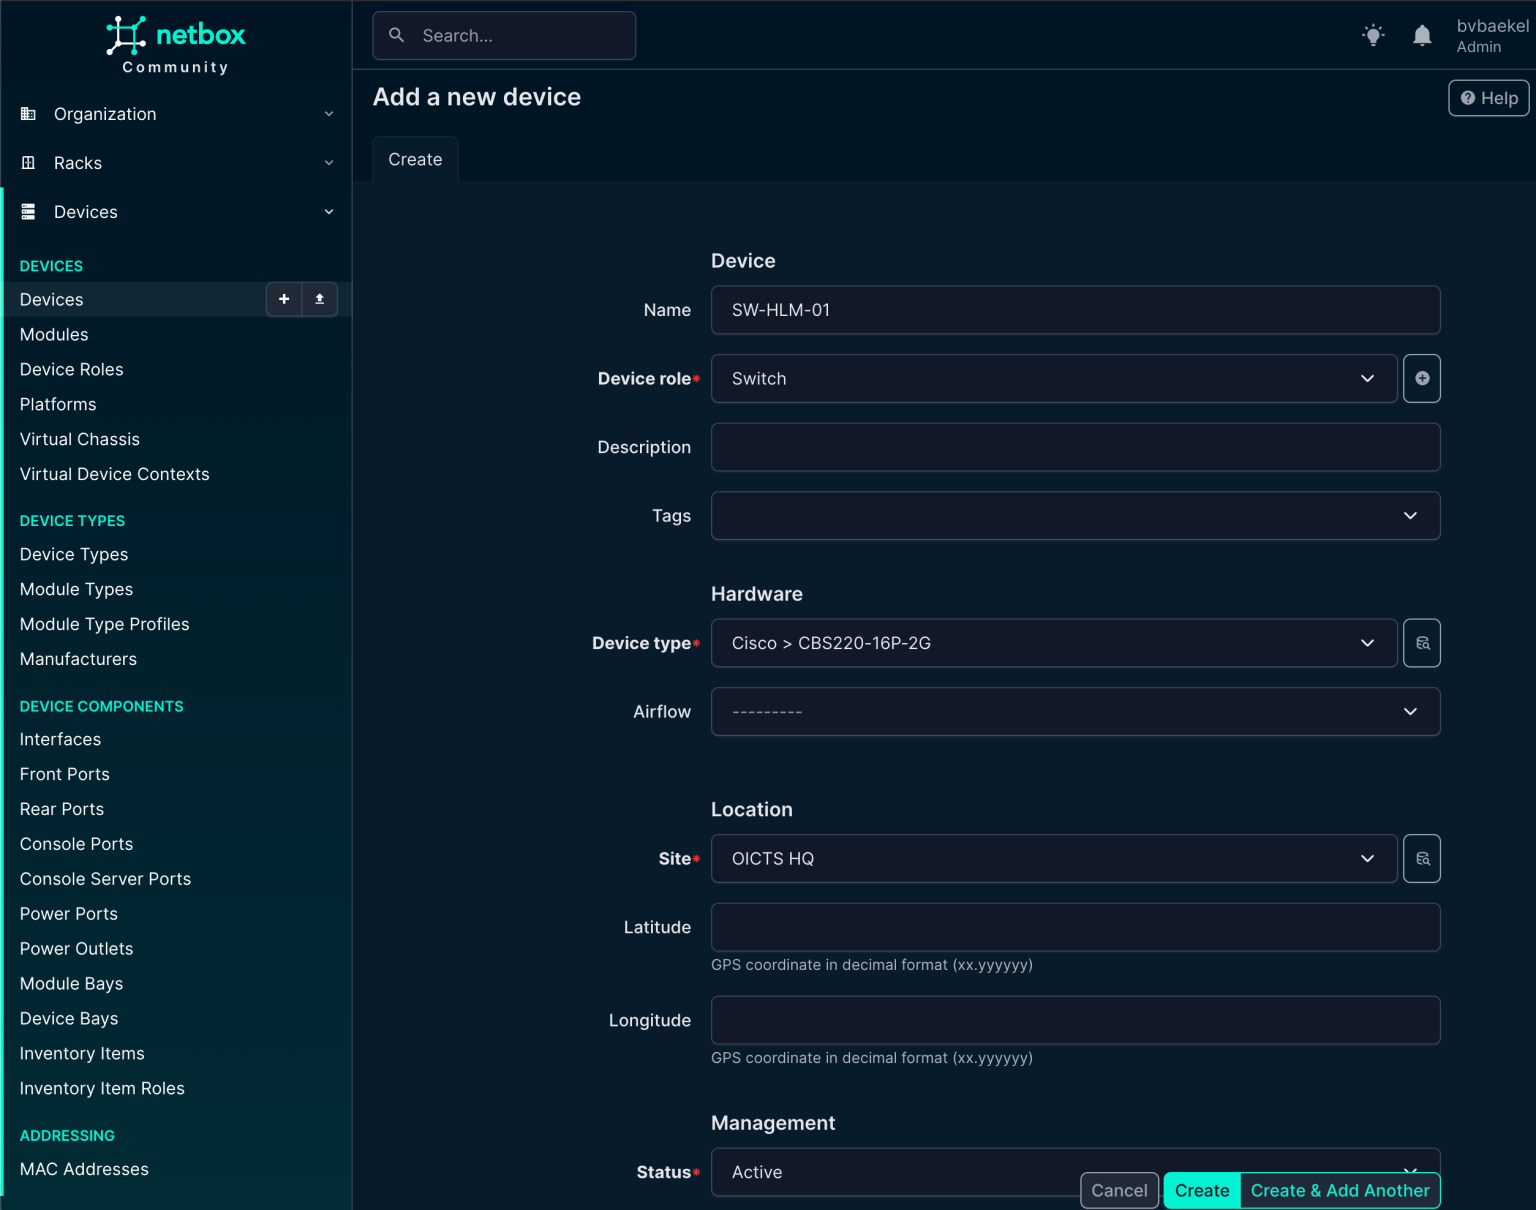Viewport: 1536px width, 1210px height.
Task: Open the Tags selector
Action: point(1075,515)
